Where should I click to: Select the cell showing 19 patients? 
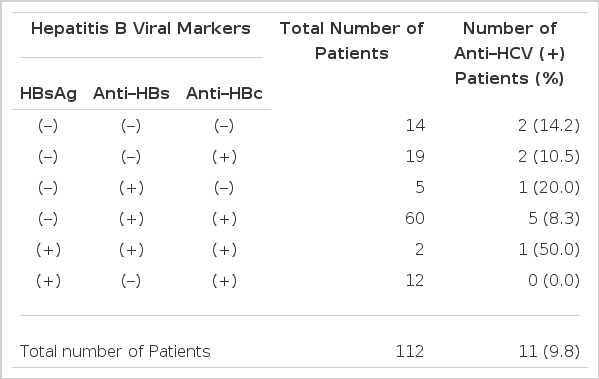tap(415, 156)
